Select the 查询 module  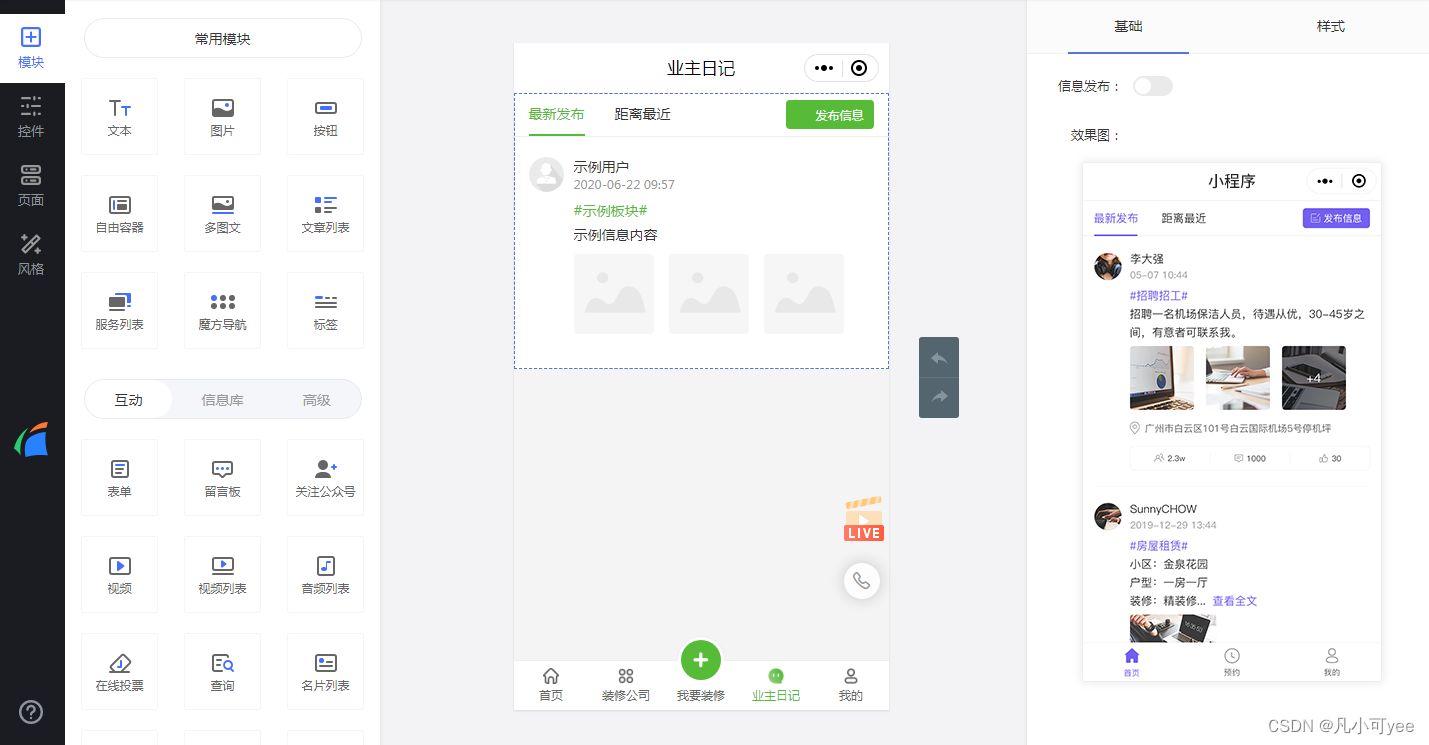[222, 672]
